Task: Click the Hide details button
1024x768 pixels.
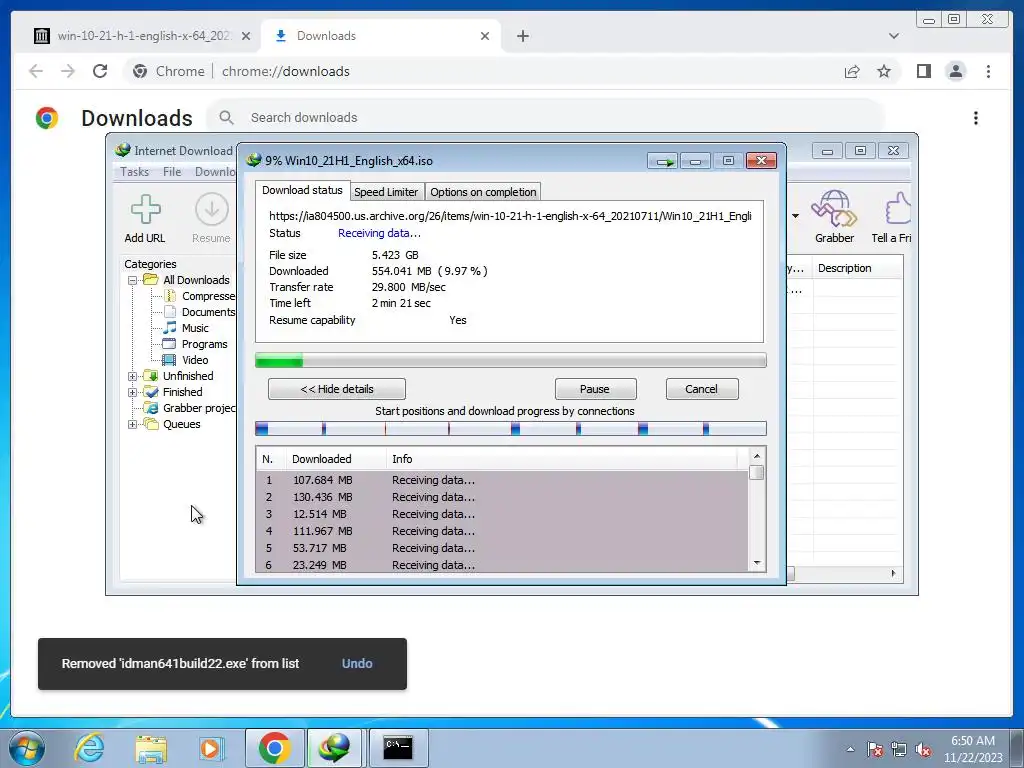Action: (x=337, y=389)
